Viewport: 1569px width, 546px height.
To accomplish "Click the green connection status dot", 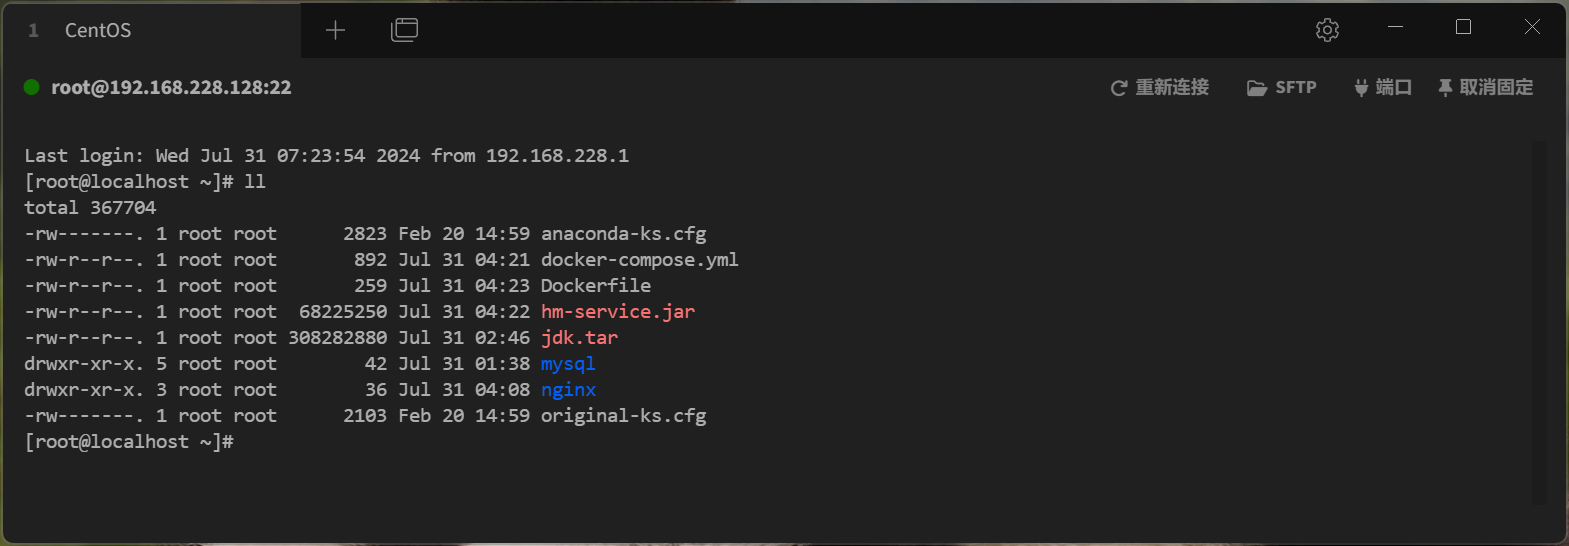I will pos(32,87).
